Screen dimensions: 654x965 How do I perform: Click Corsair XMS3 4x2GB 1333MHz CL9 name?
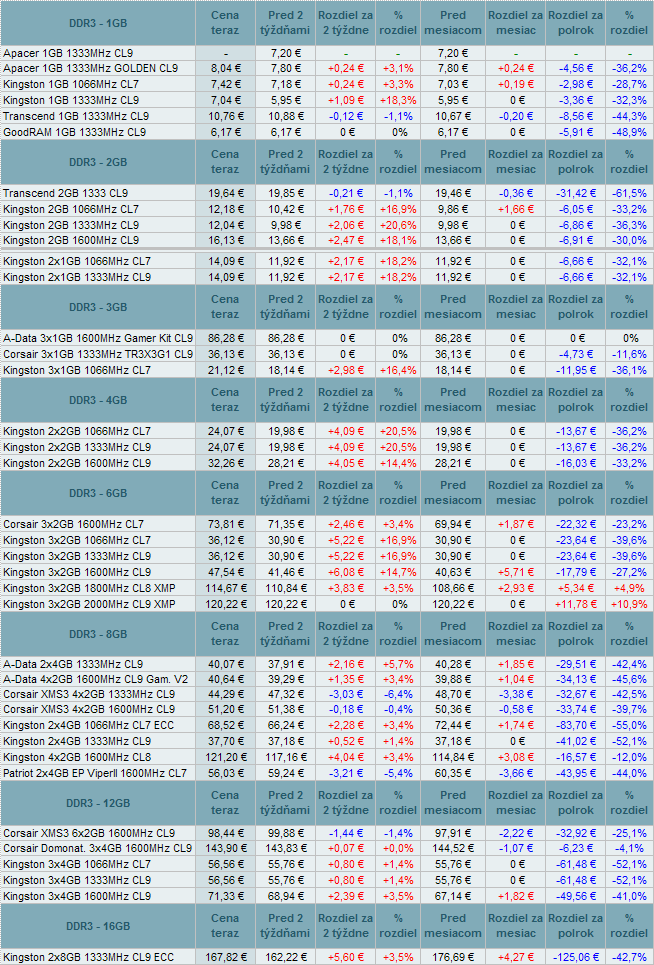coord(89,694)
